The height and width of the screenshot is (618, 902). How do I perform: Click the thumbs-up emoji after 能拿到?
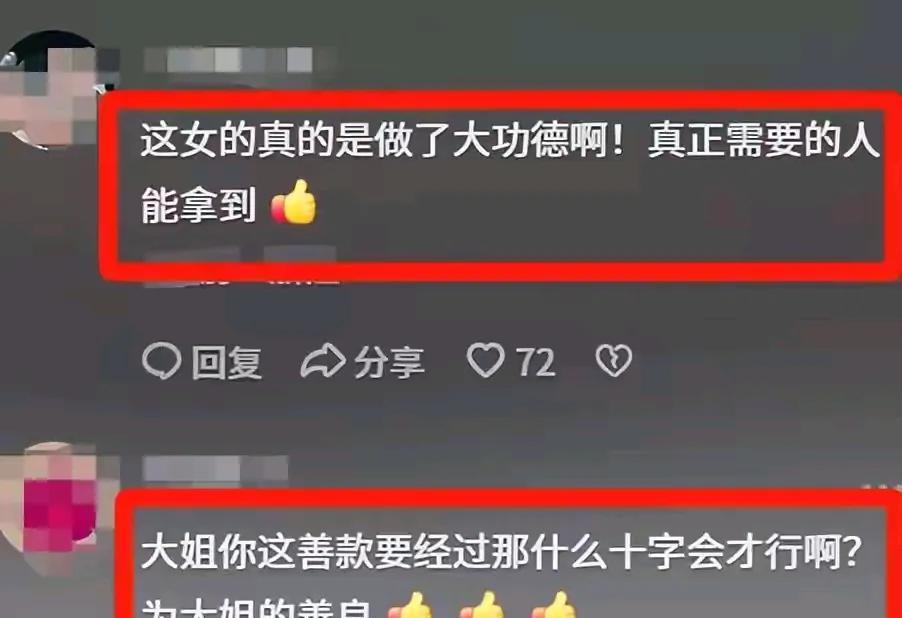pos(294,203)
